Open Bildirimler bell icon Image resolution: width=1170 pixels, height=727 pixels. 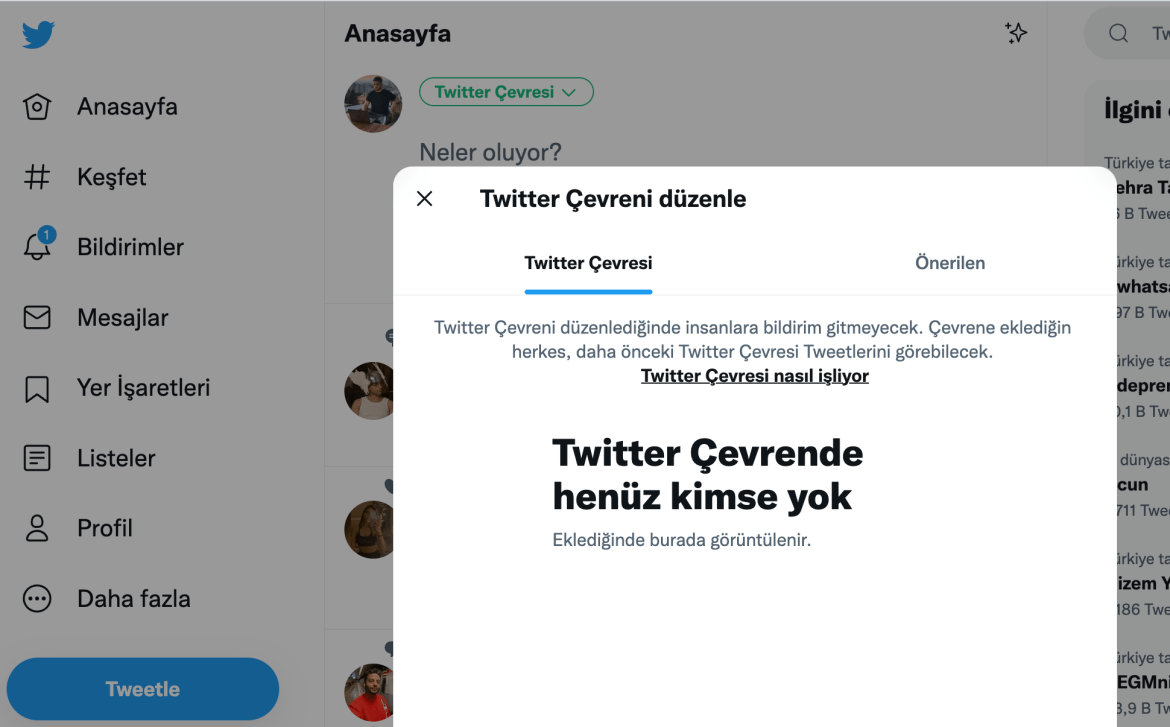pyautogui.click(x=38, y=246)
